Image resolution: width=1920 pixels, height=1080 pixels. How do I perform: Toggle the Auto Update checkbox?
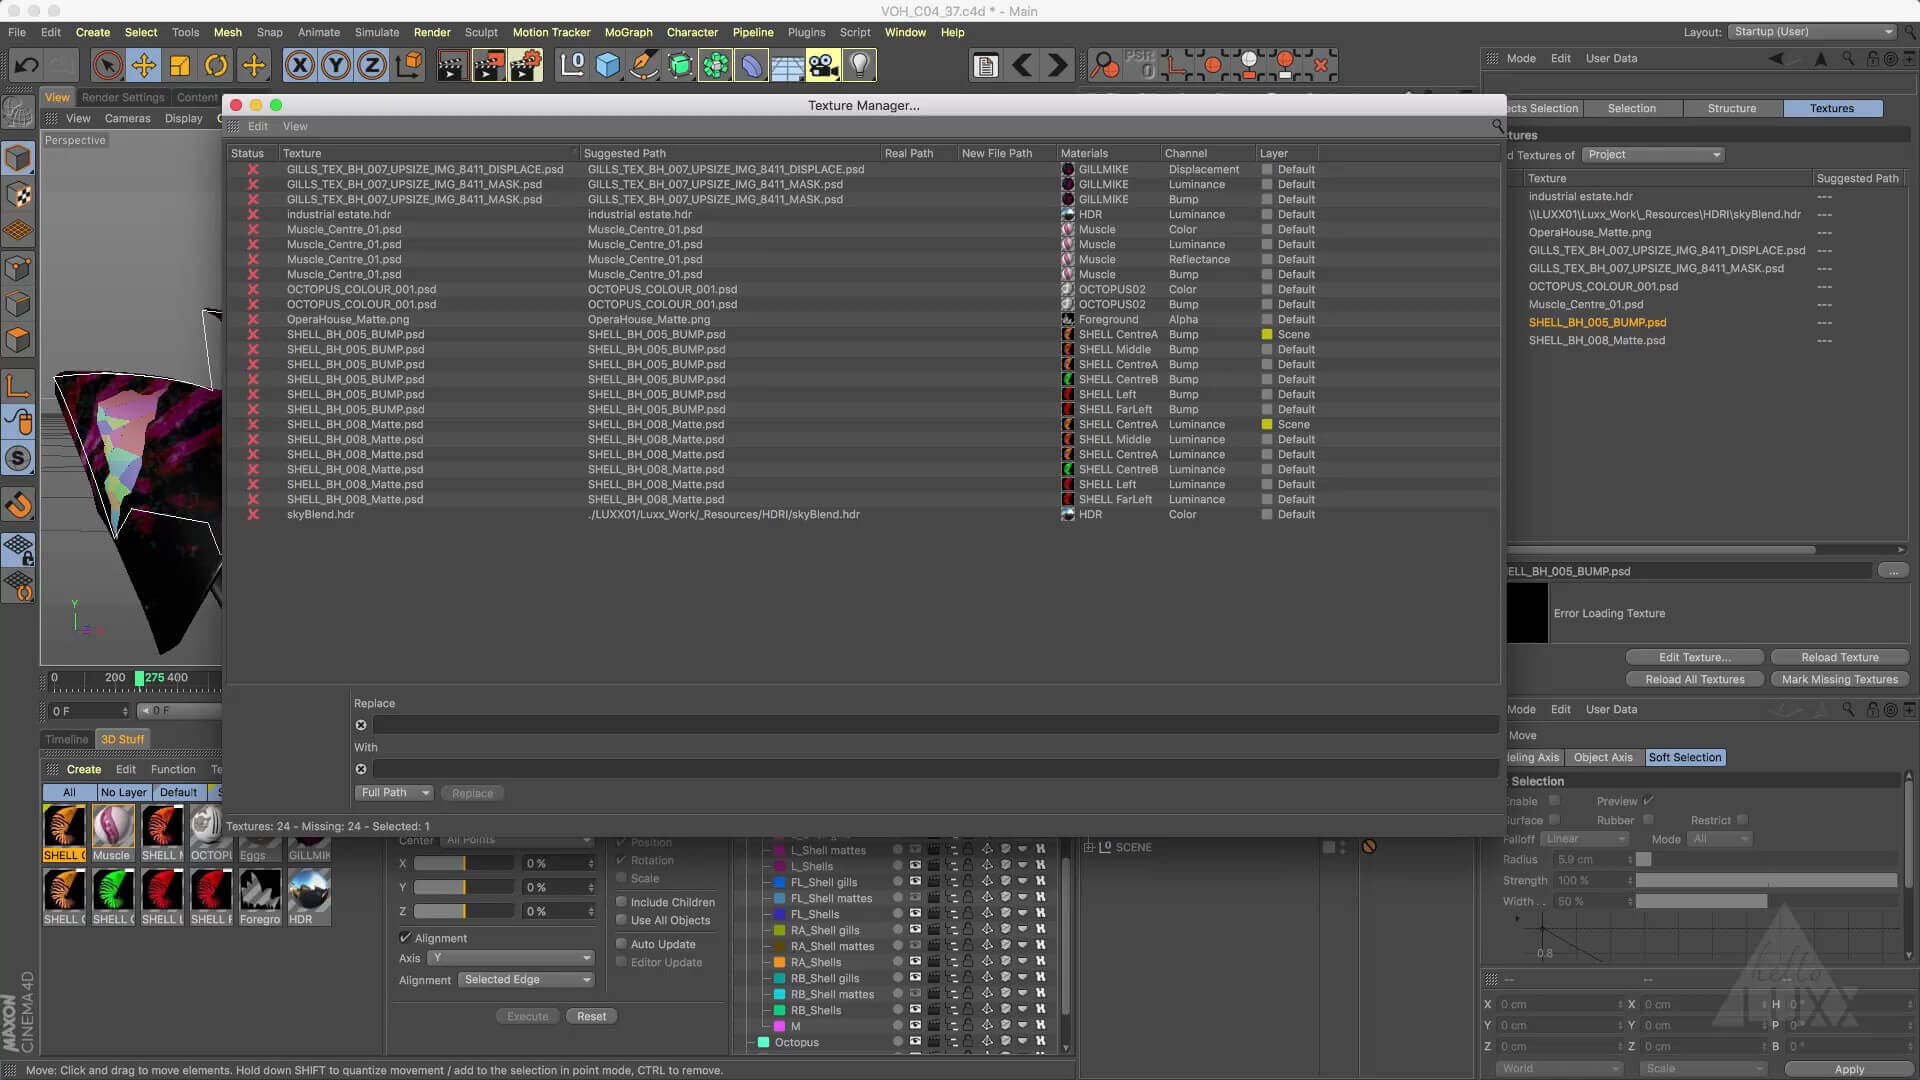(x=622, y=944)
